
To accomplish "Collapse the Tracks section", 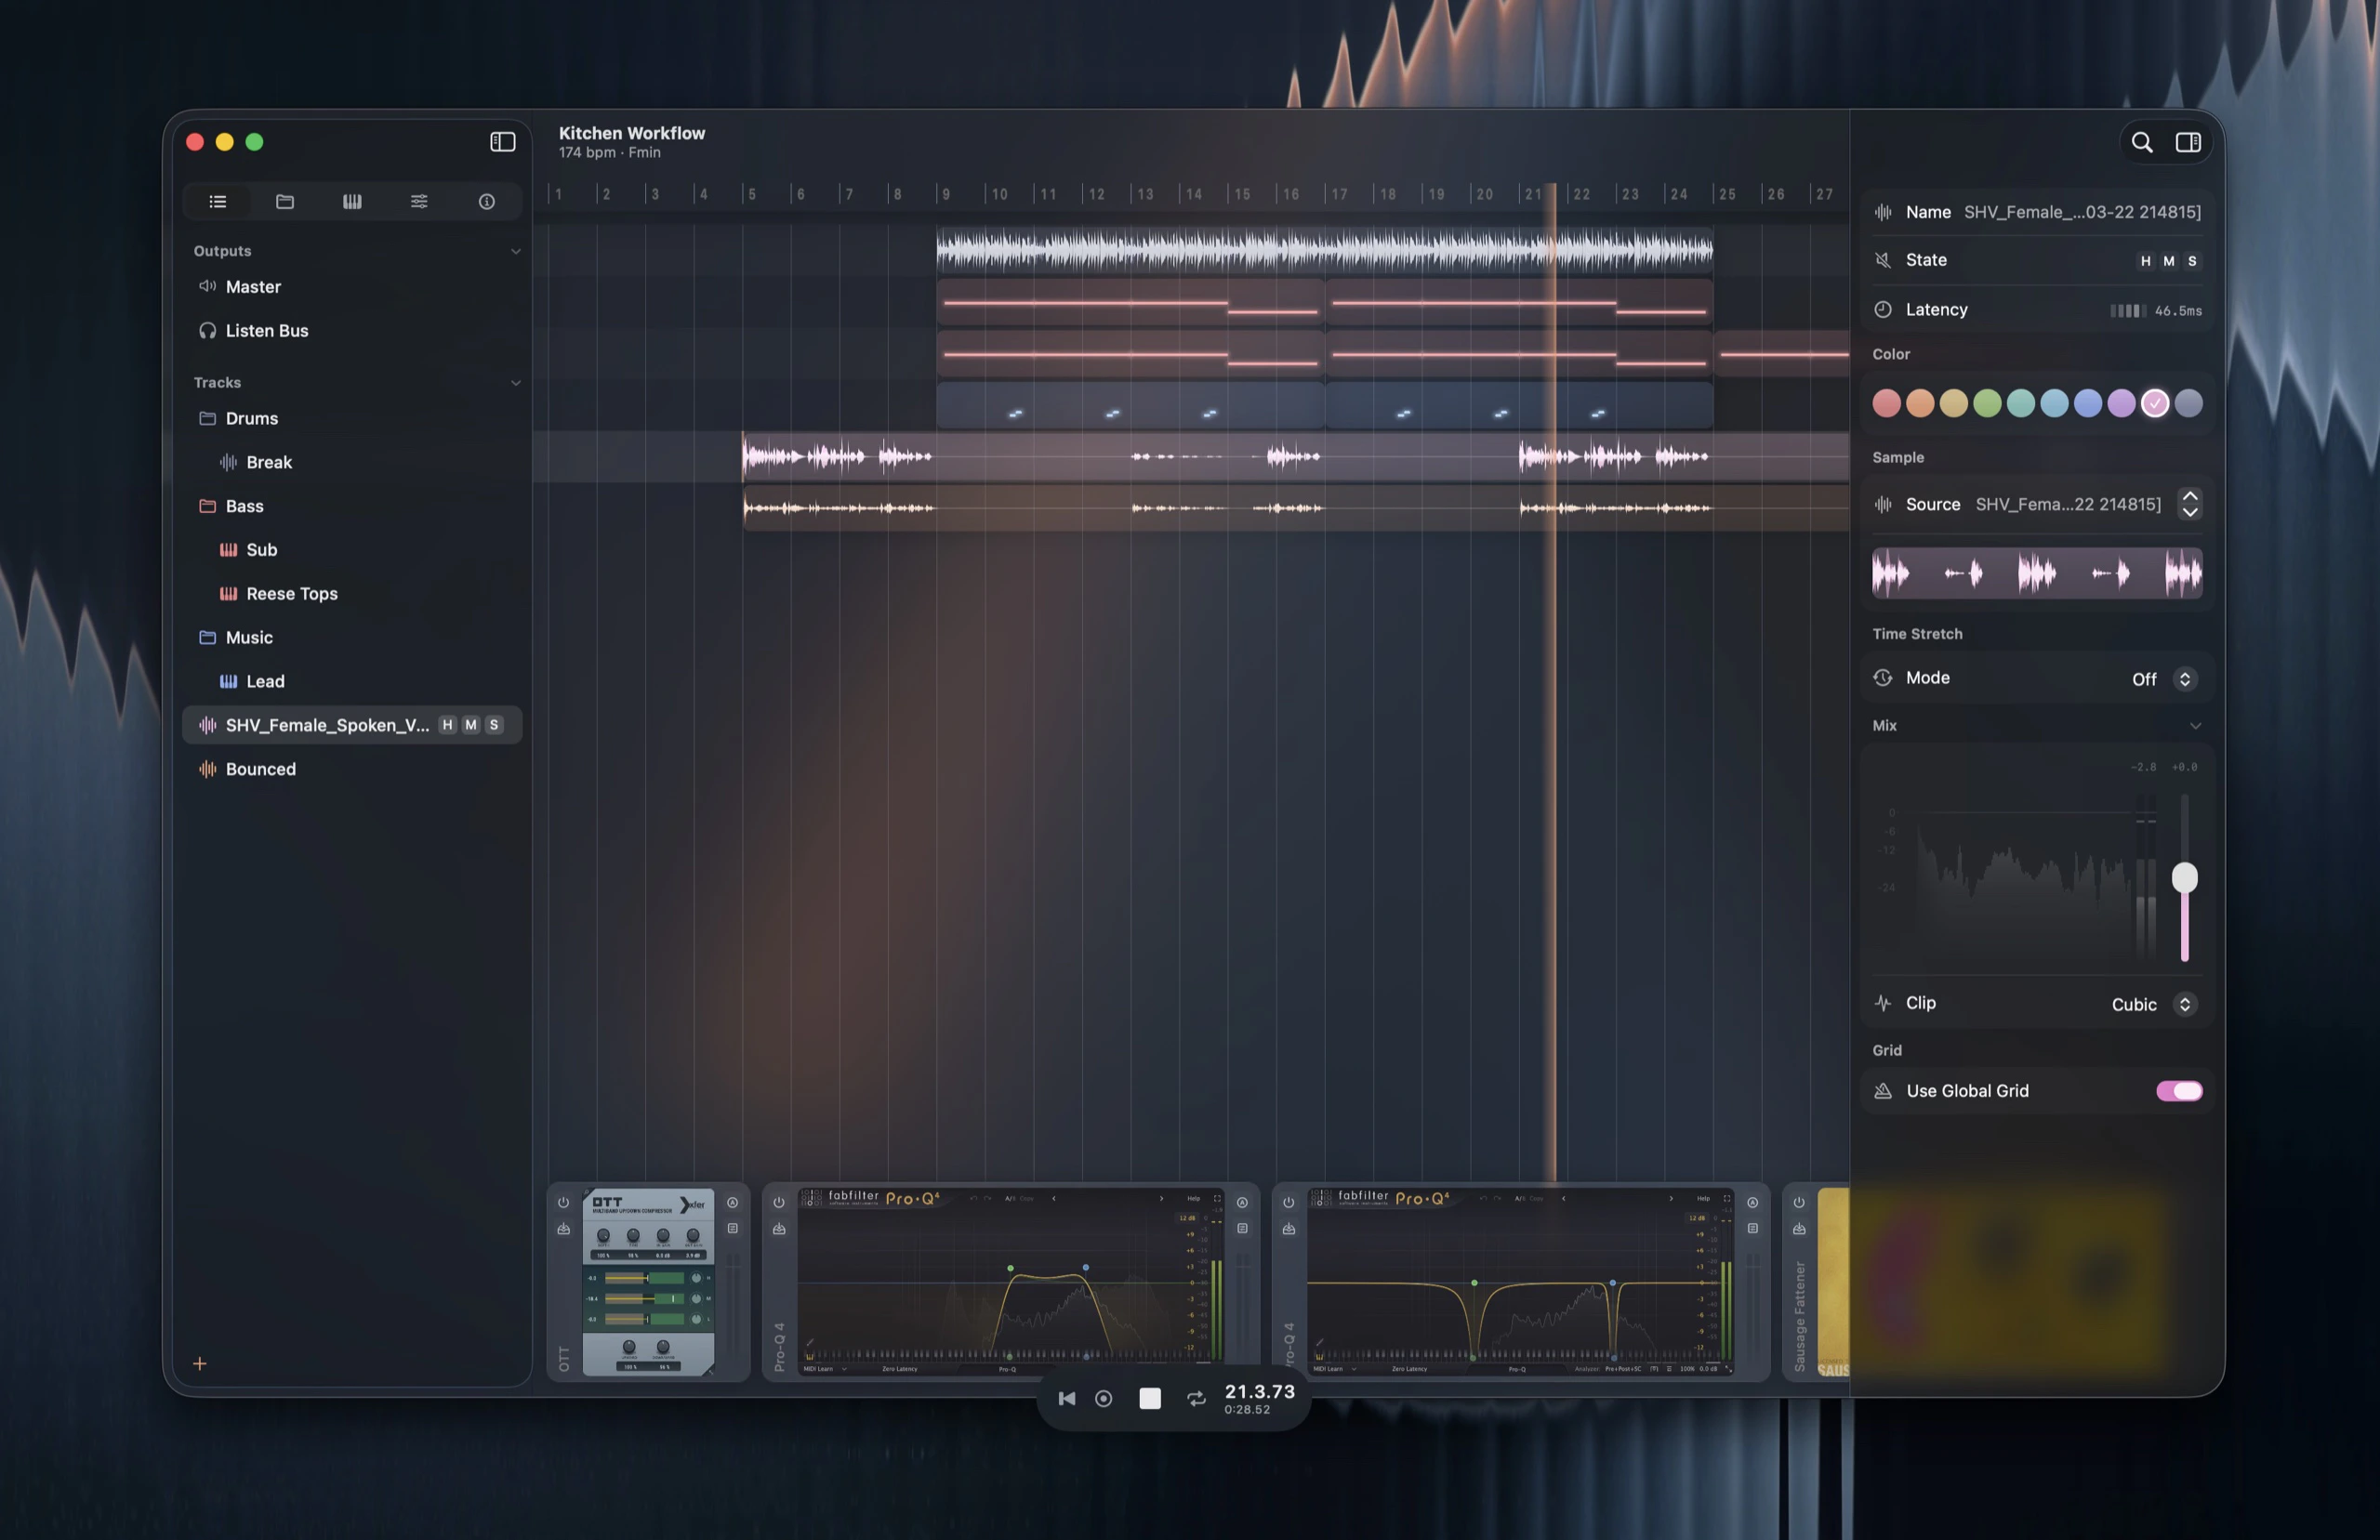I will (516, 382).
